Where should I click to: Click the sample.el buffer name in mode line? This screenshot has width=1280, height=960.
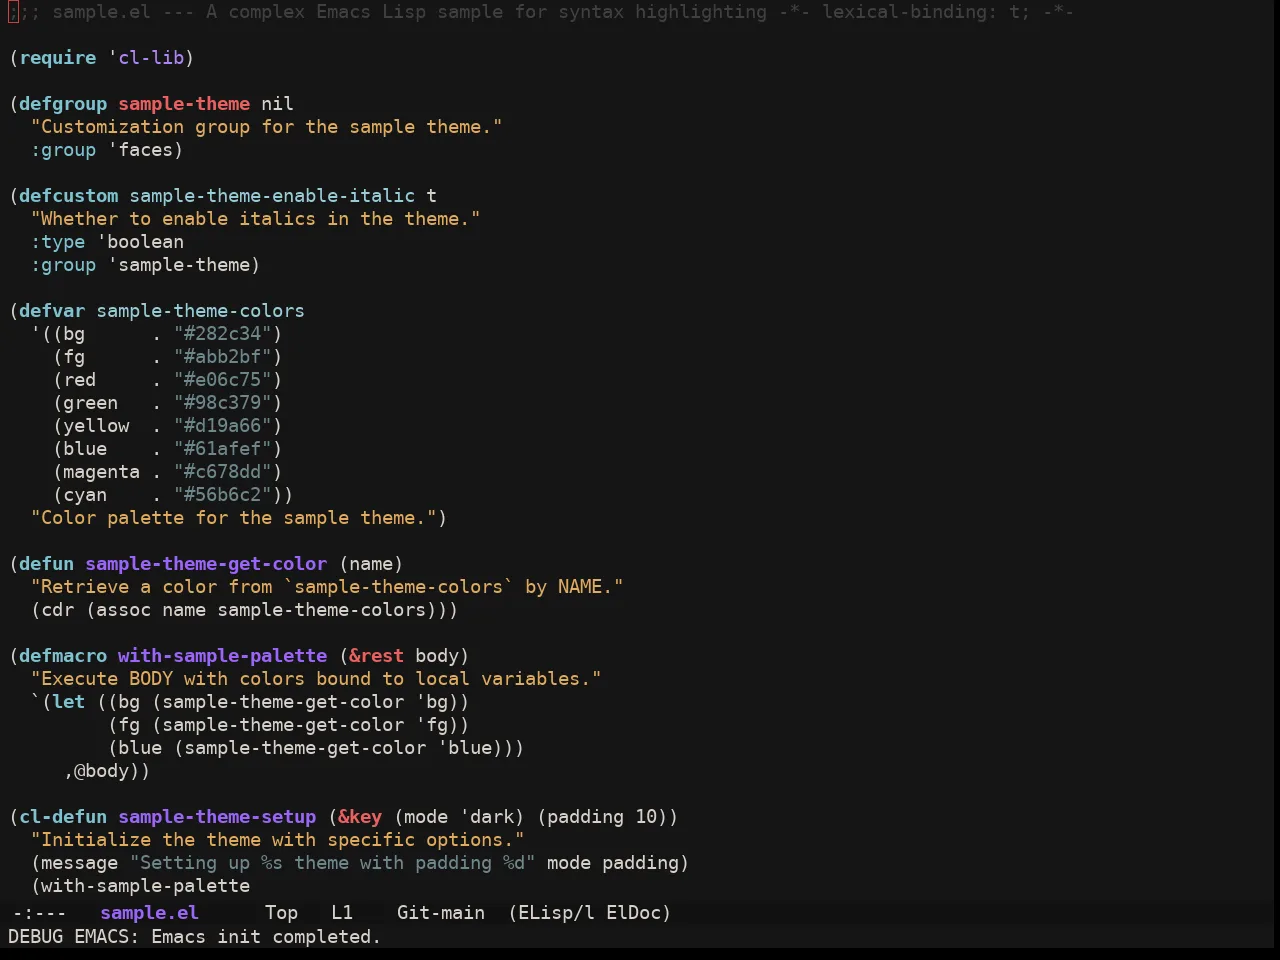150,913
